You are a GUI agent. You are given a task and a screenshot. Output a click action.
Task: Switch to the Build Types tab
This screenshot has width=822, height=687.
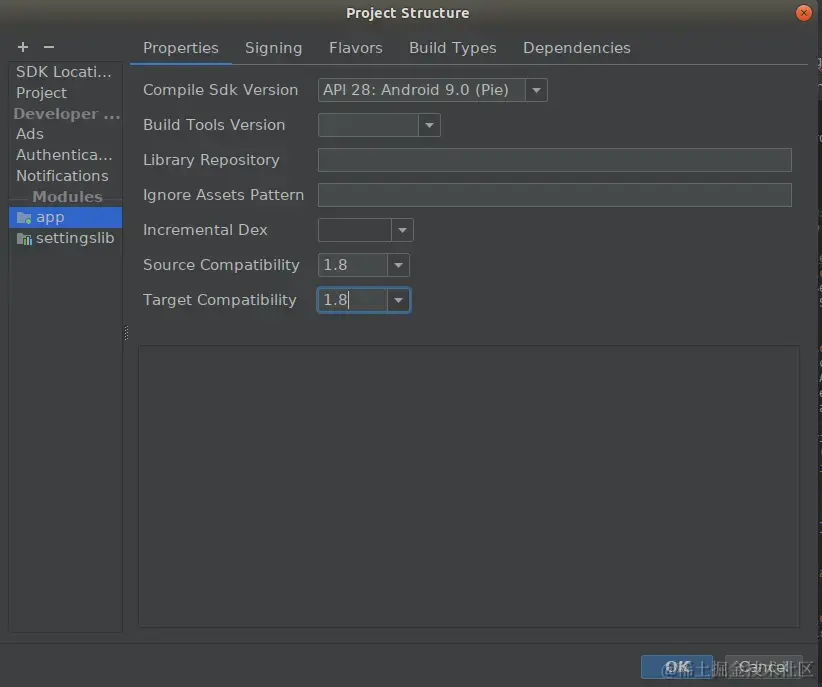(453, 48)
